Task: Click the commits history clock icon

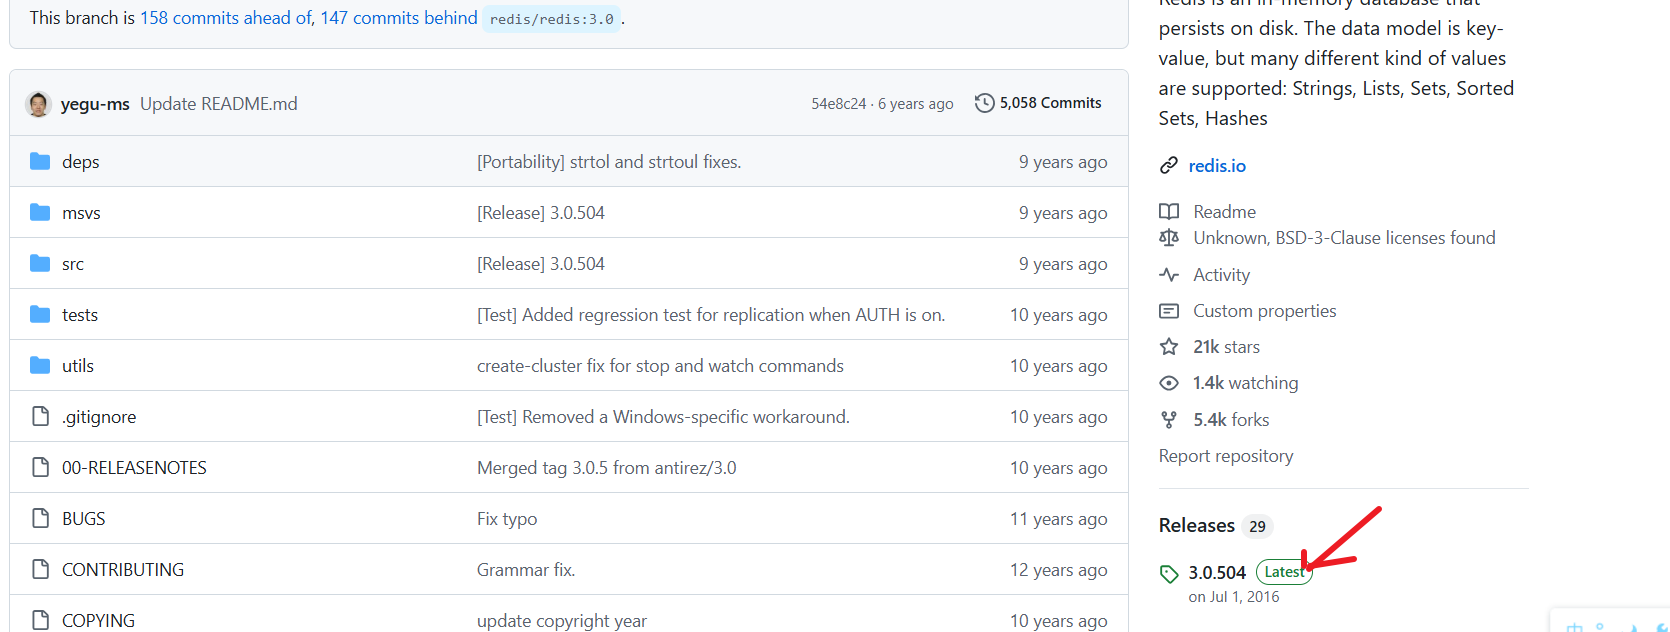Action: [984, 103]
